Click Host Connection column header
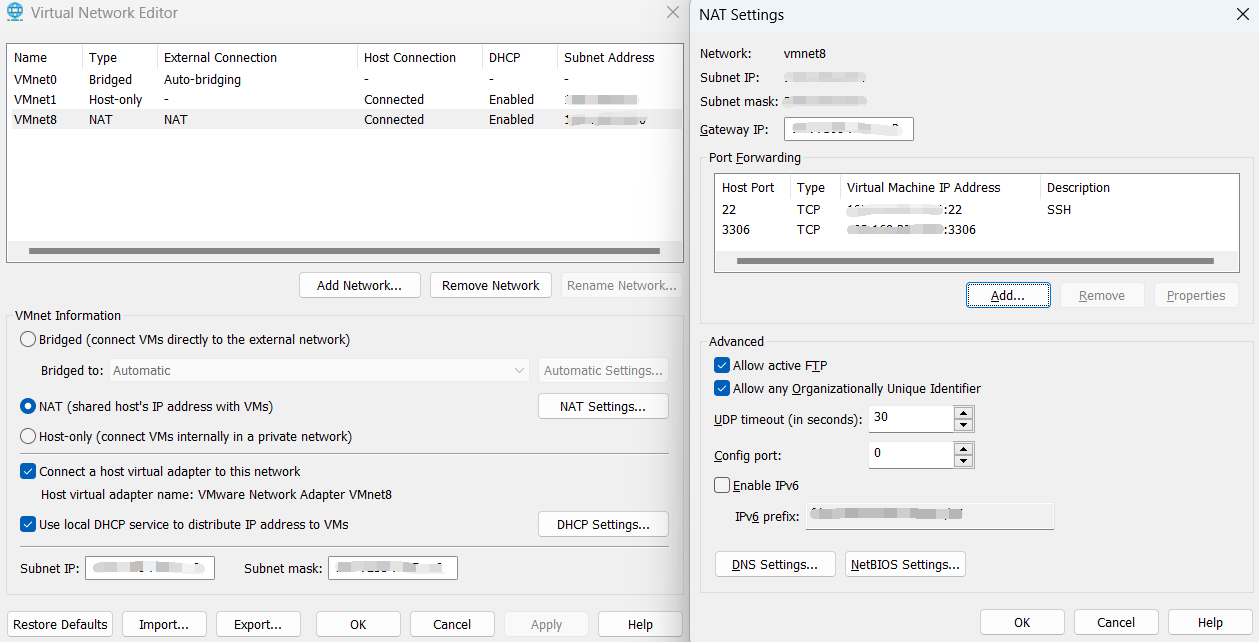 419,58
